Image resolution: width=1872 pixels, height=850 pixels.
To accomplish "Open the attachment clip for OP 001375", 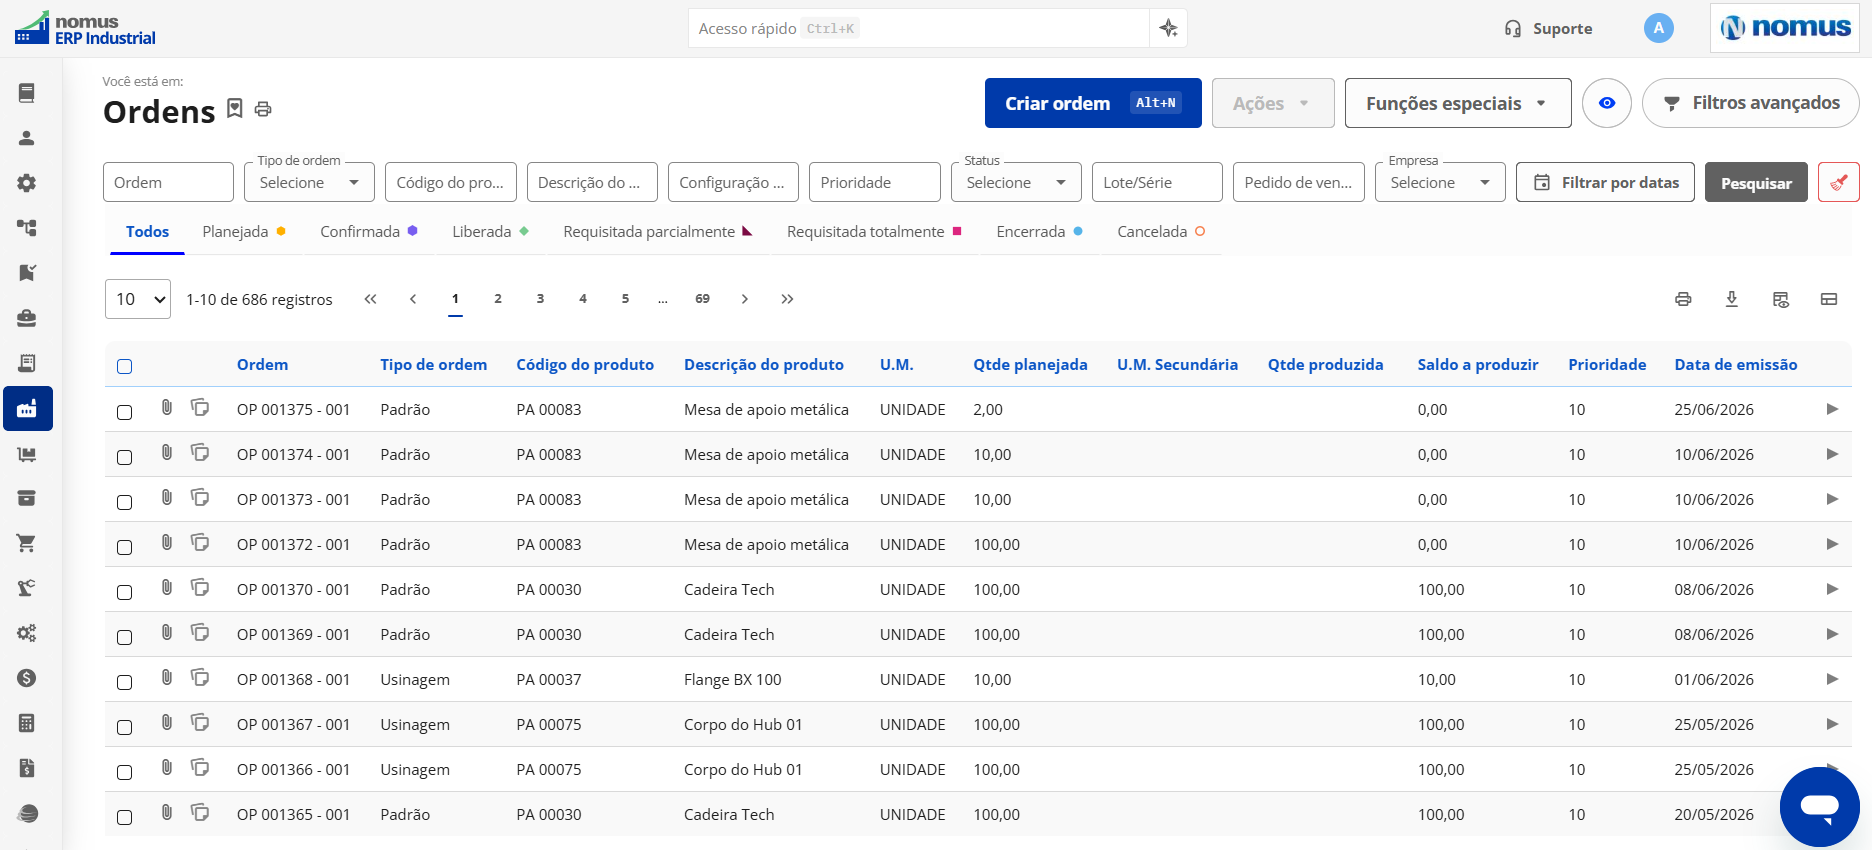I will click(x=167, y=407).
